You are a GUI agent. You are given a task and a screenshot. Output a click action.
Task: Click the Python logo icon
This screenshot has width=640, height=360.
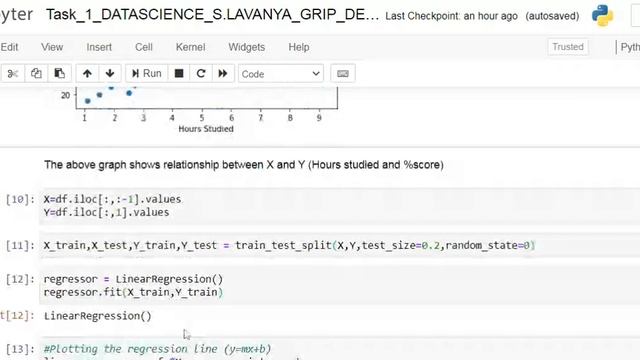(602, 16)
